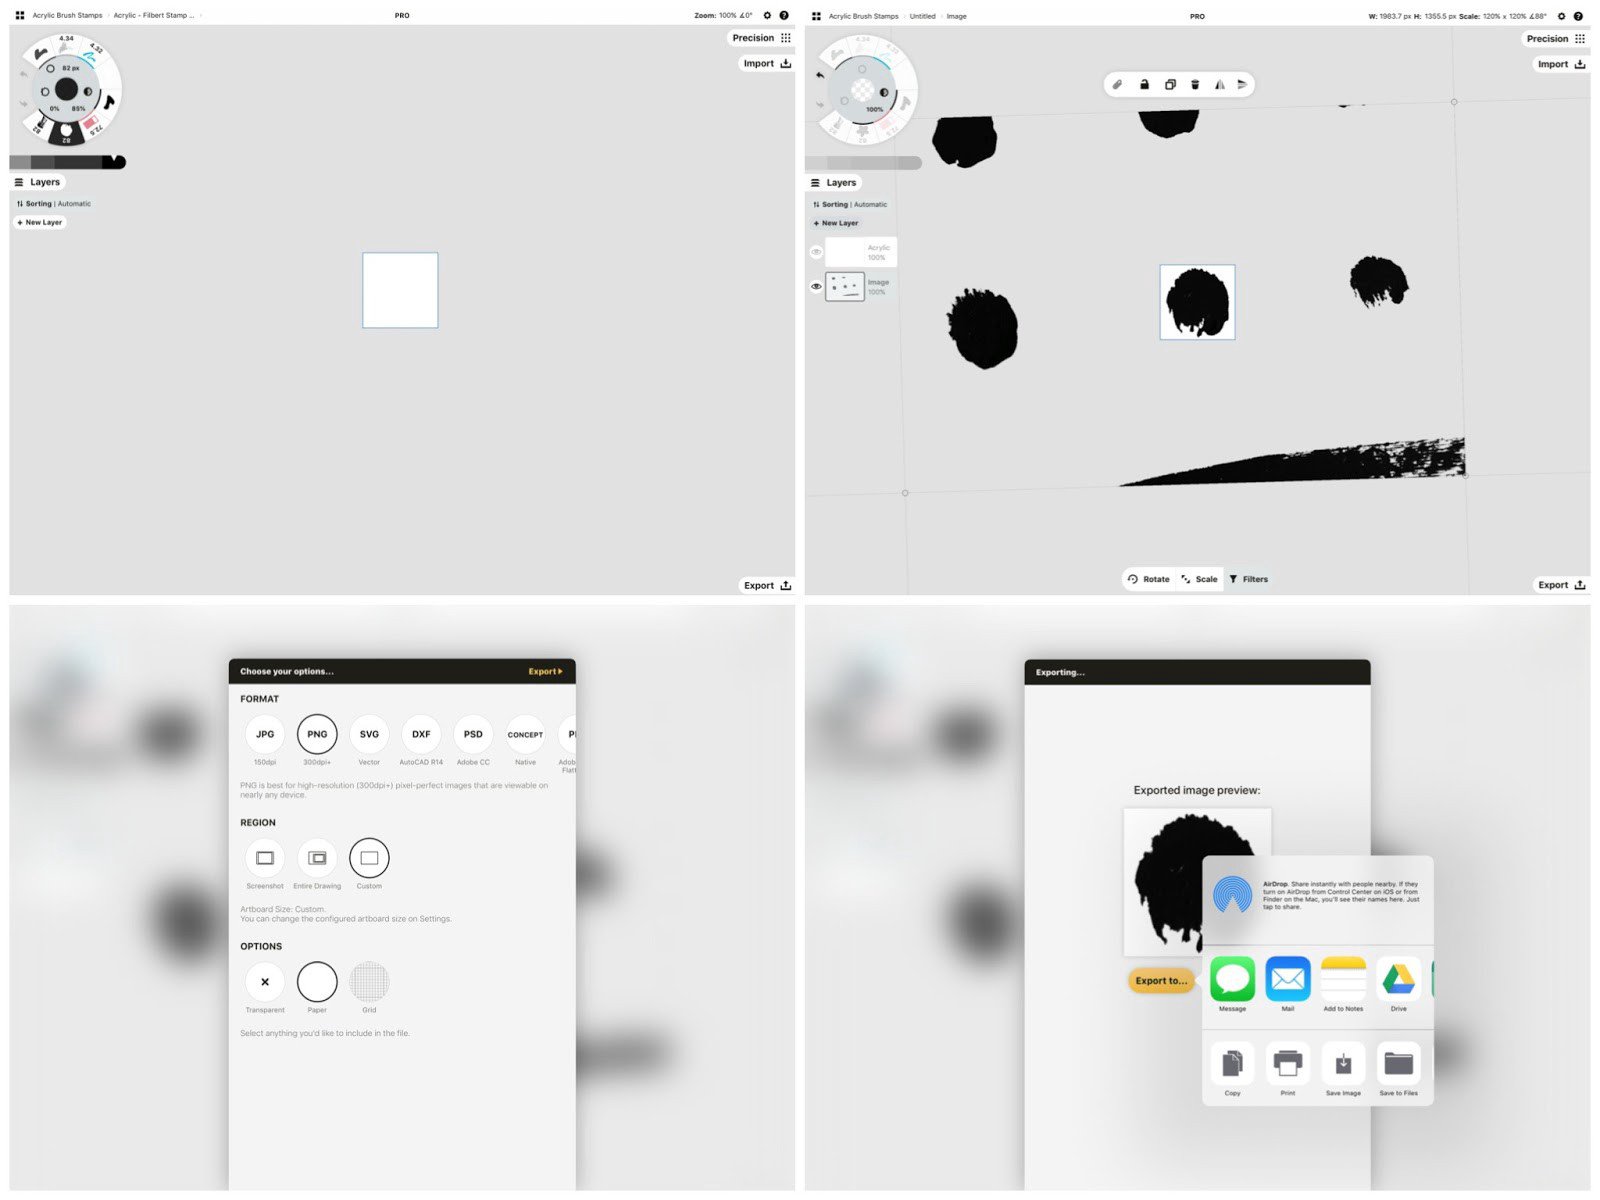Click the rightmost arrow-shaped icon in selection toolbar
The image size is (1600, 1200).
(1242, 85)
